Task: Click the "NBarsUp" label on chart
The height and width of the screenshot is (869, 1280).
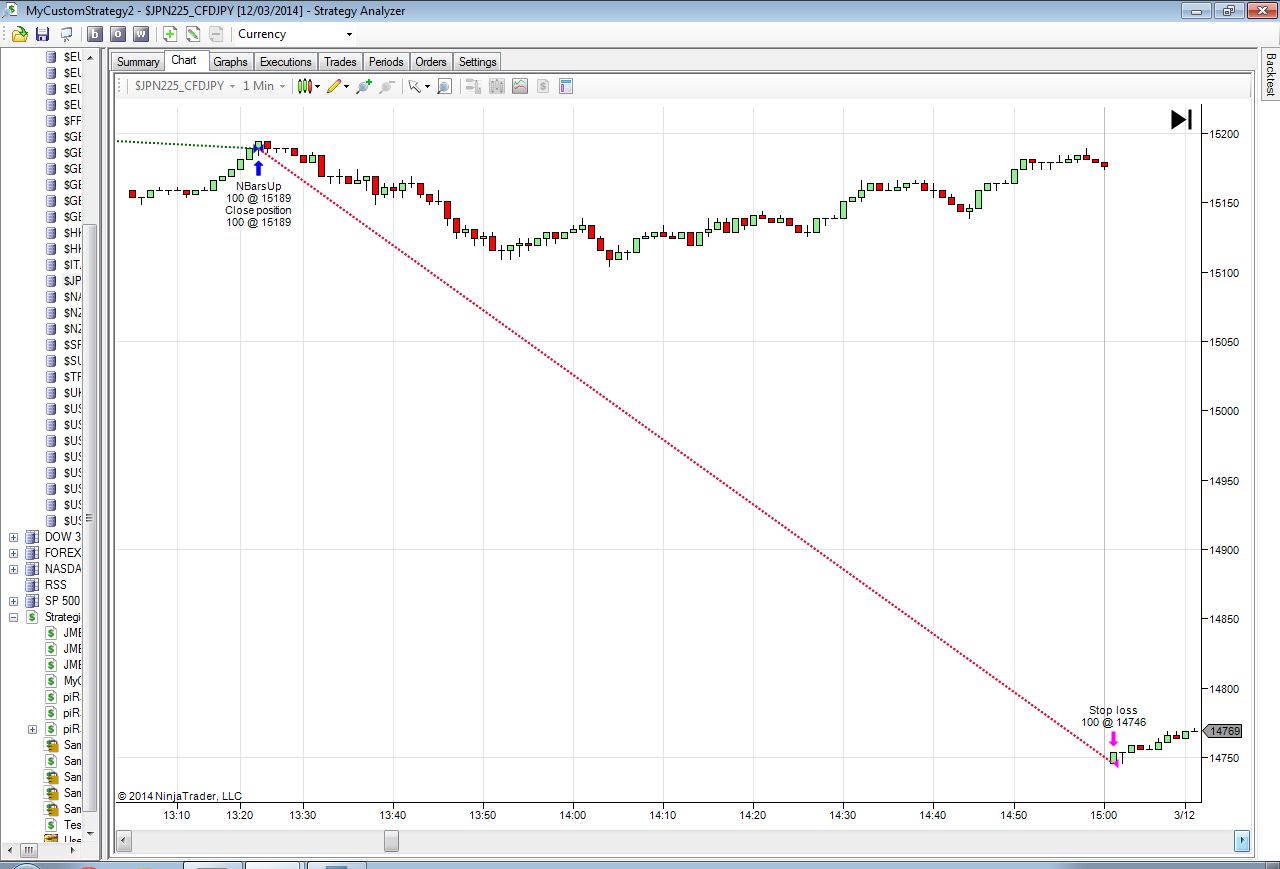Action: (259, 186)
